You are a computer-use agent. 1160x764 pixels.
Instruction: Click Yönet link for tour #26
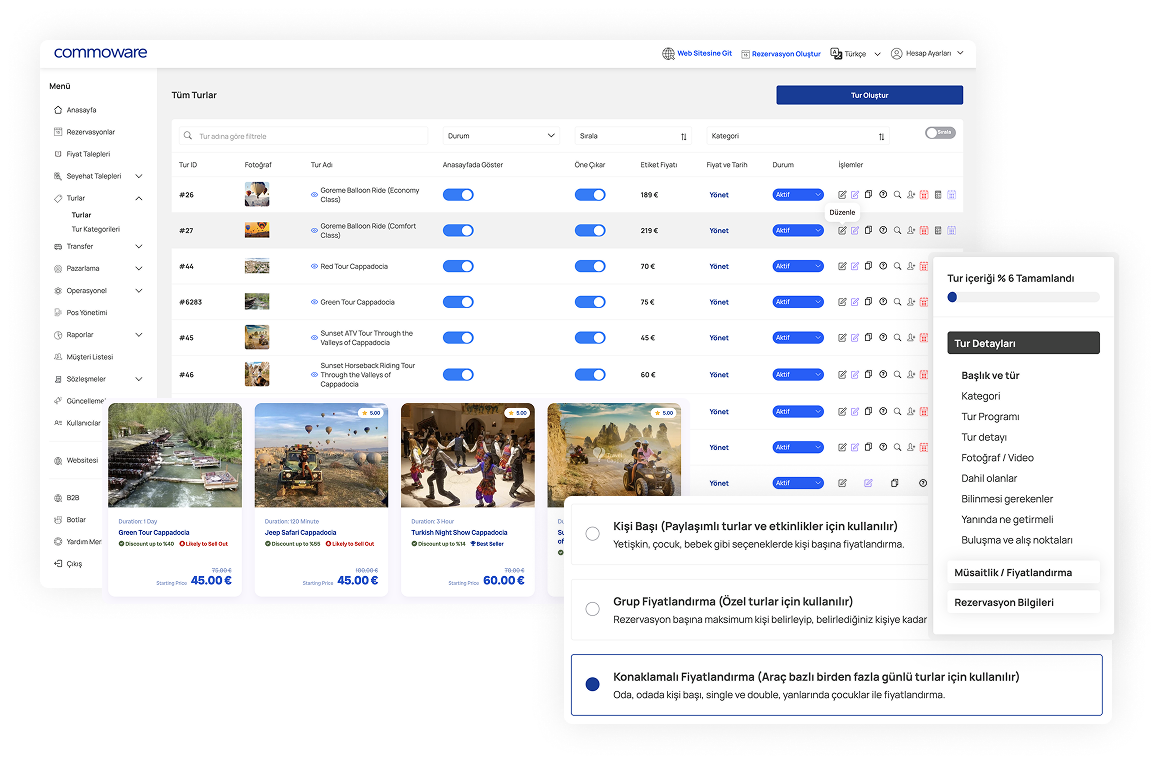[718, 195]
